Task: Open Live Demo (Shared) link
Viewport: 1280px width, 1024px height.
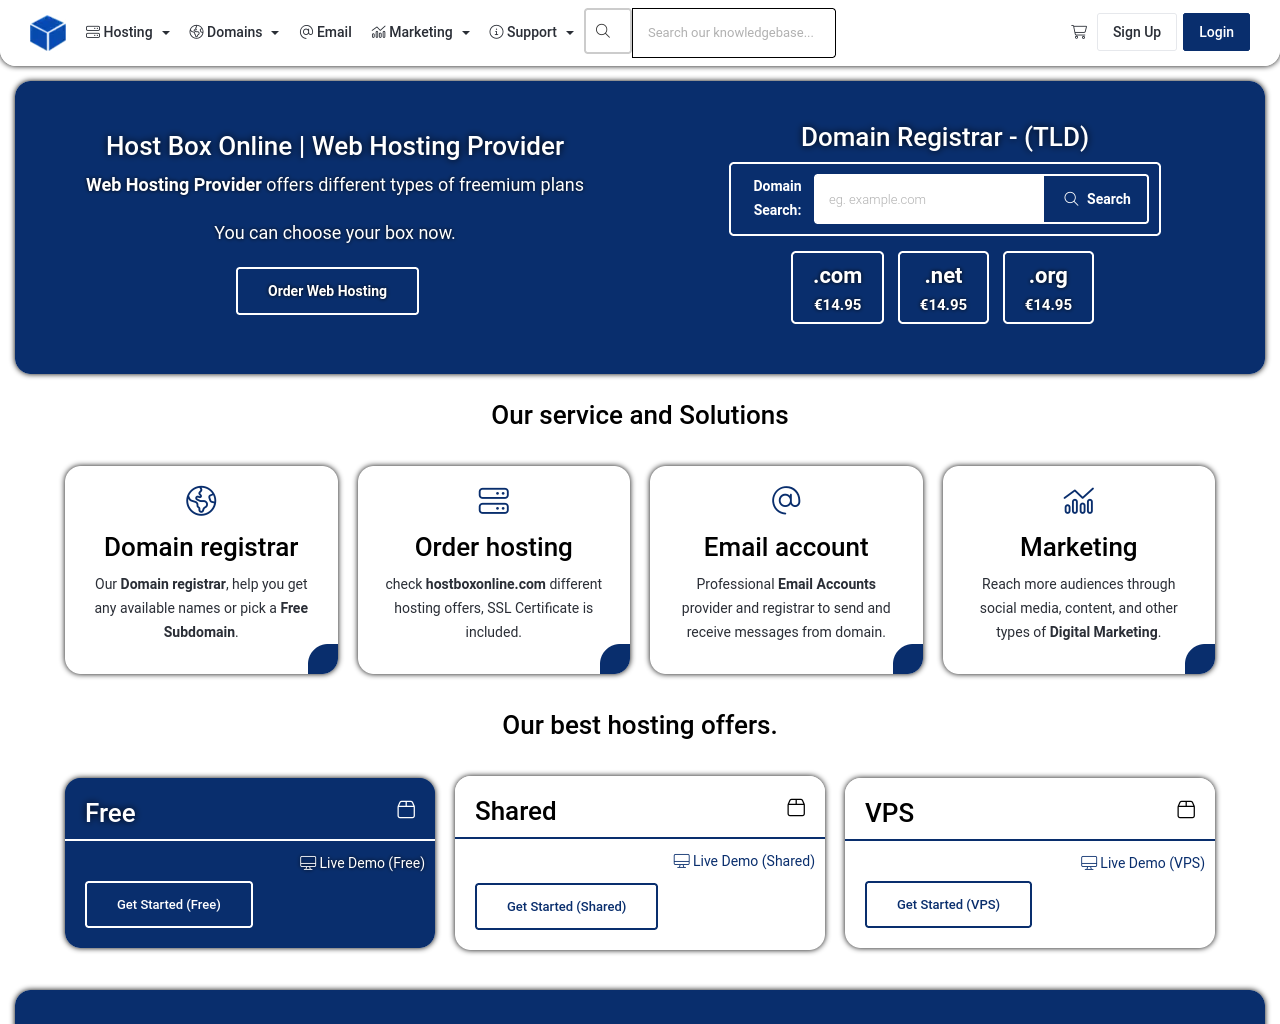Action: [744, 861]
